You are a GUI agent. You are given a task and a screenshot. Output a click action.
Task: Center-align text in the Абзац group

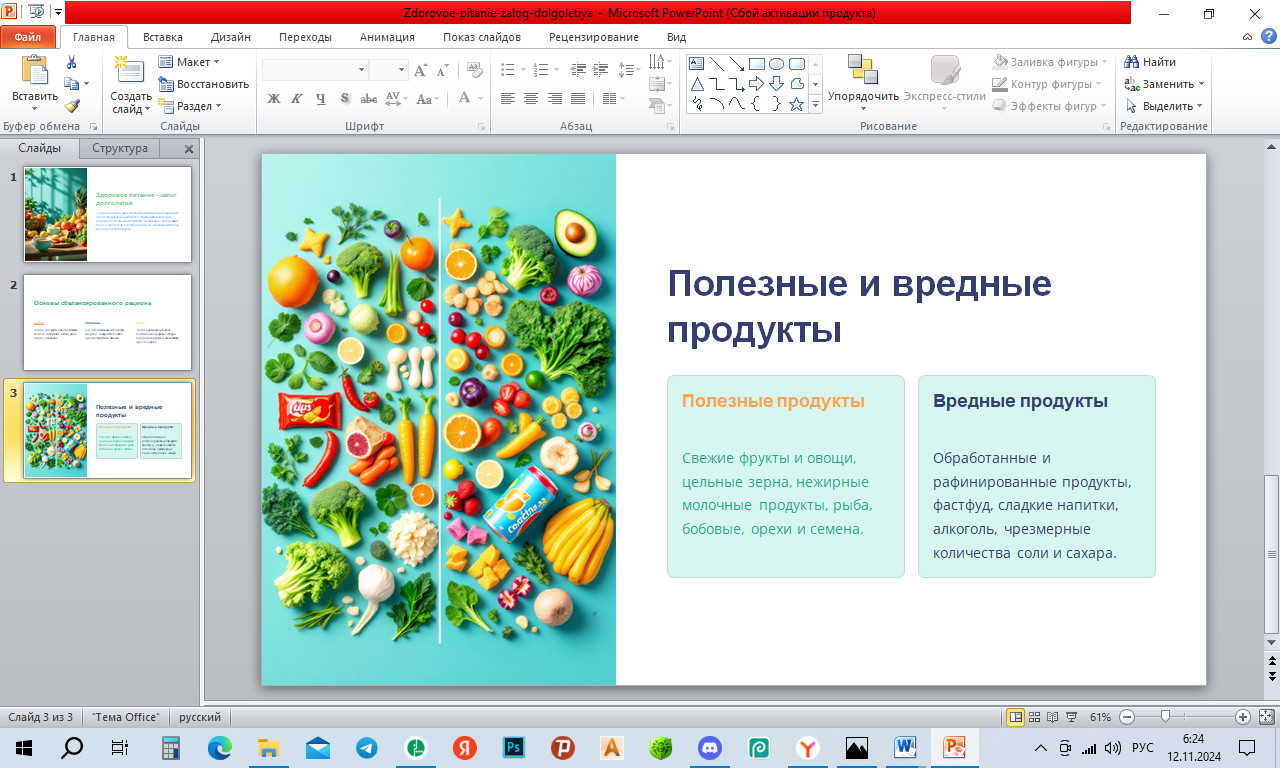[531, 98]
